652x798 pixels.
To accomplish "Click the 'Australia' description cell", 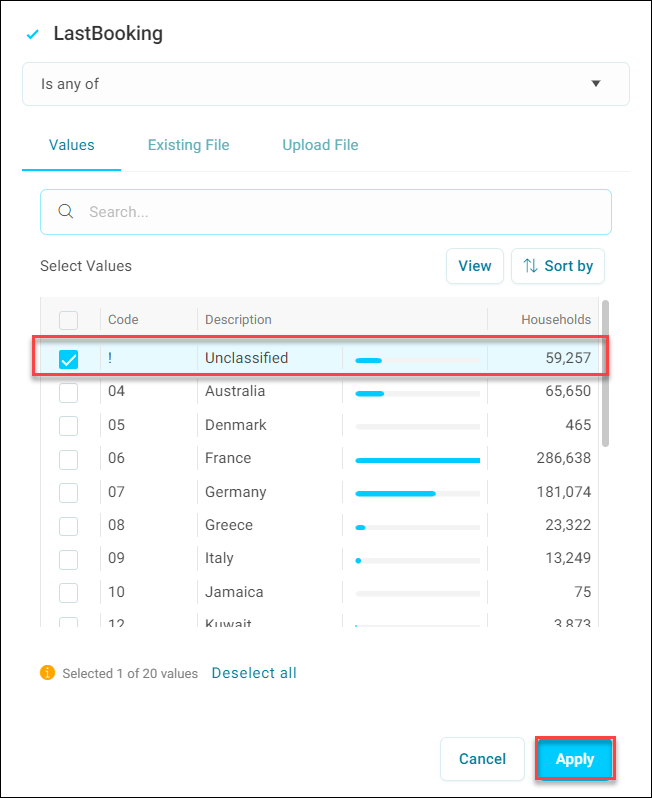I will point(235,391).
